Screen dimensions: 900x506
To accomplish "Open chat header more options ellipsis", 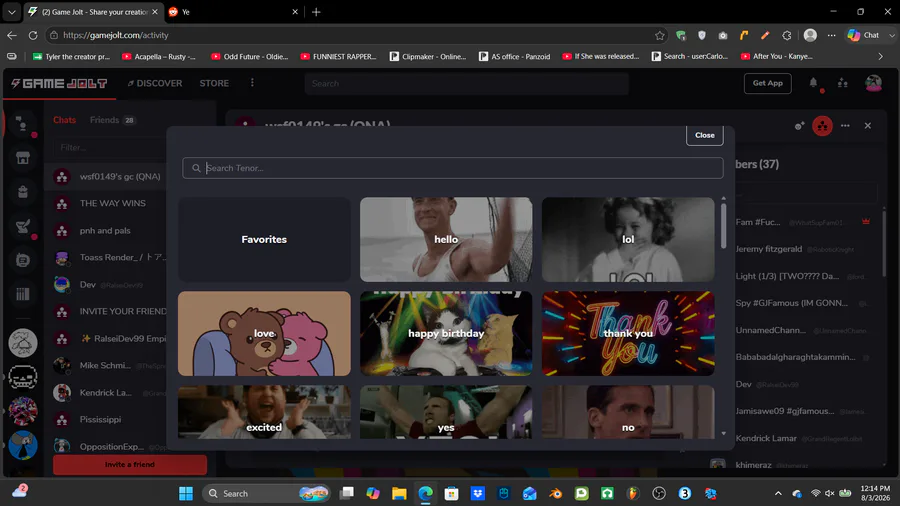I will click(845, 126).
